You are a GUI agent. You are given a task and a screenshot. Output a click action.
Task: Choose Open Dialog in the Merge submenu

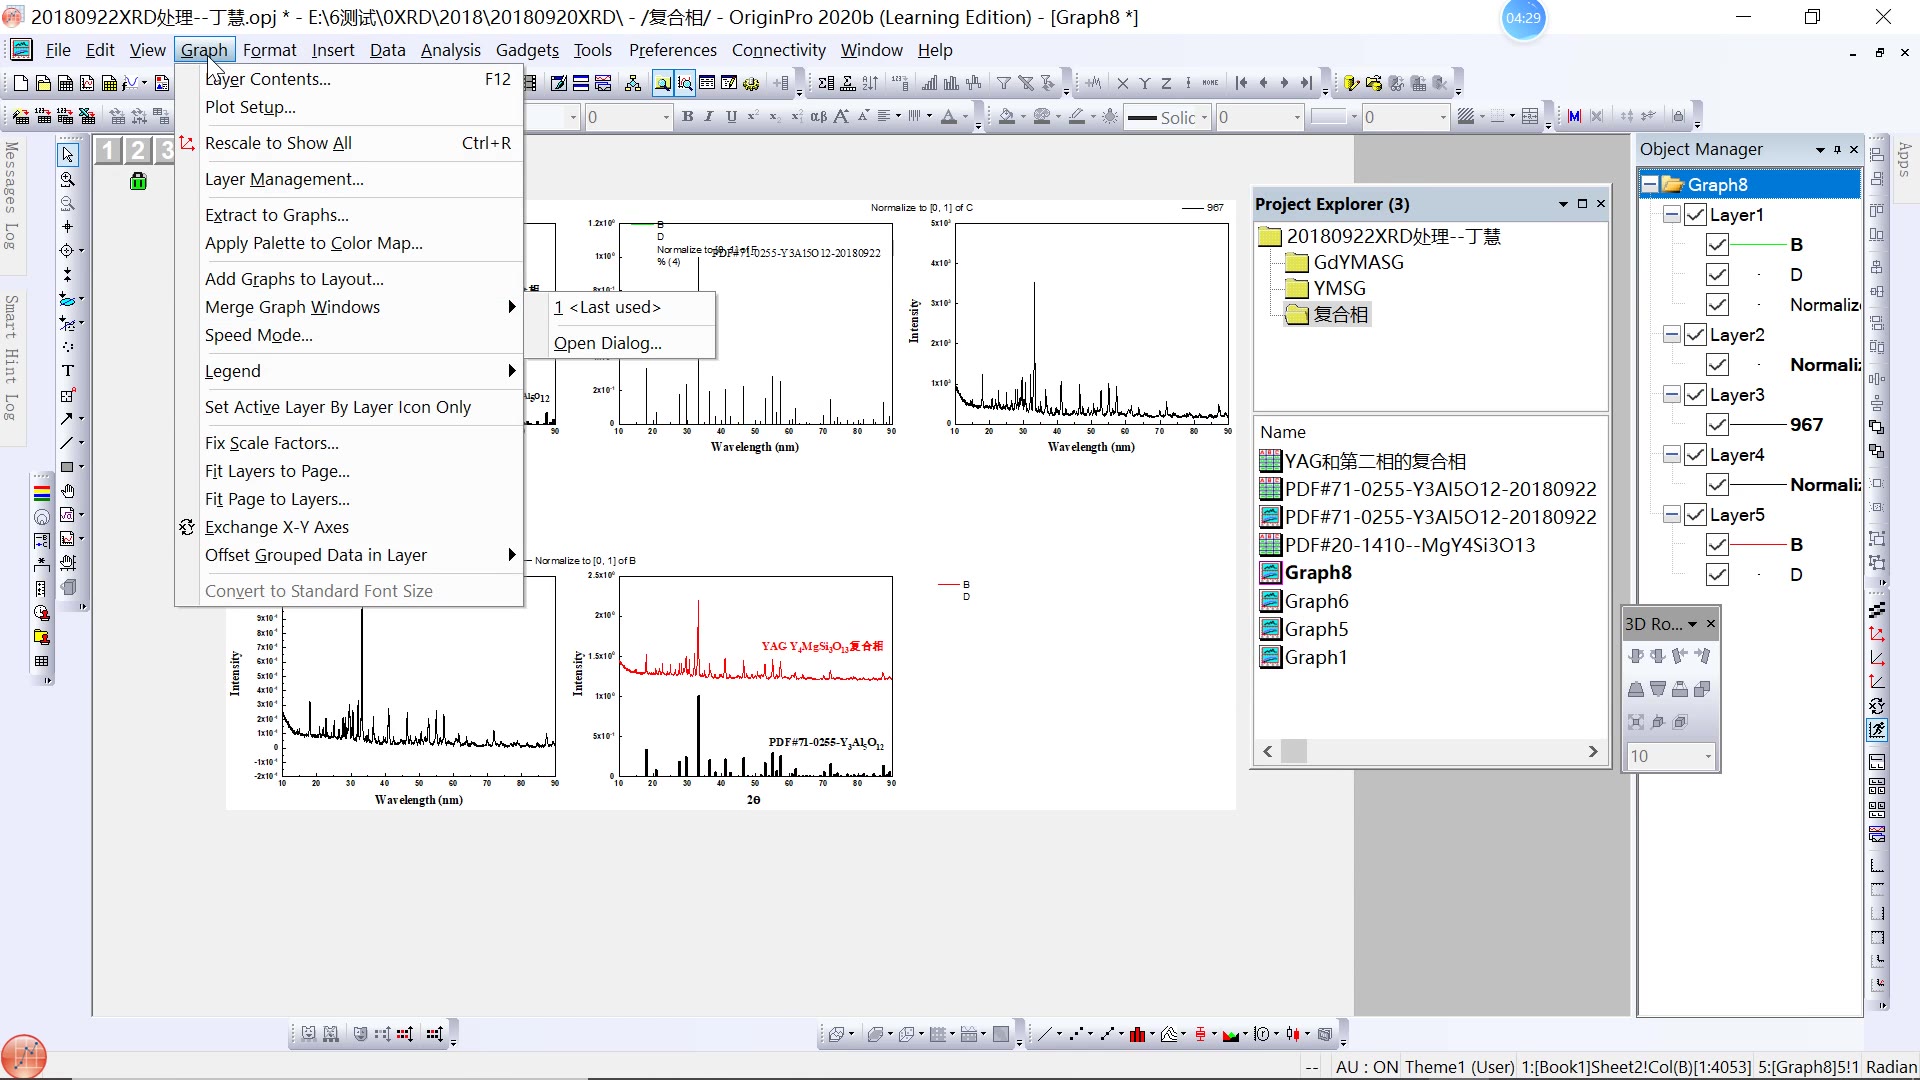607,343
